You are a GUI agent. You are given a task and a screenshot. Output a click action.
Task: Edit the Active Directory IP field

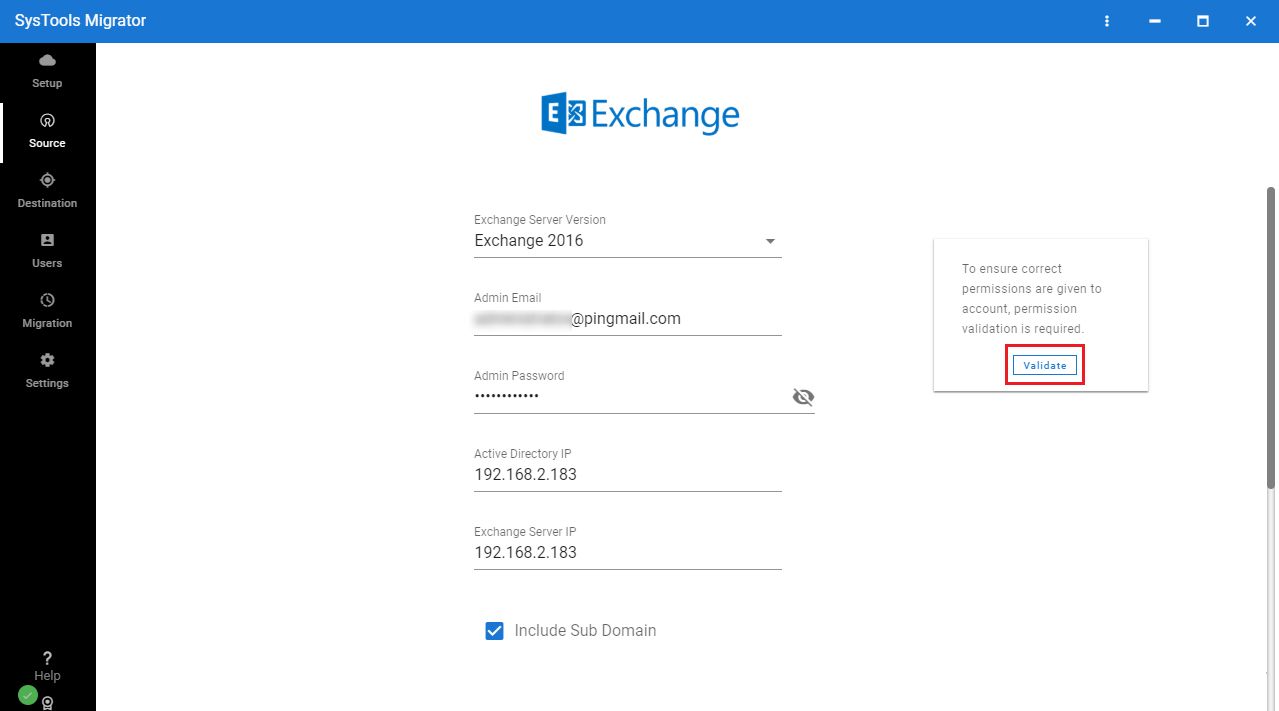pyautogui.click(x=628, y=475)
